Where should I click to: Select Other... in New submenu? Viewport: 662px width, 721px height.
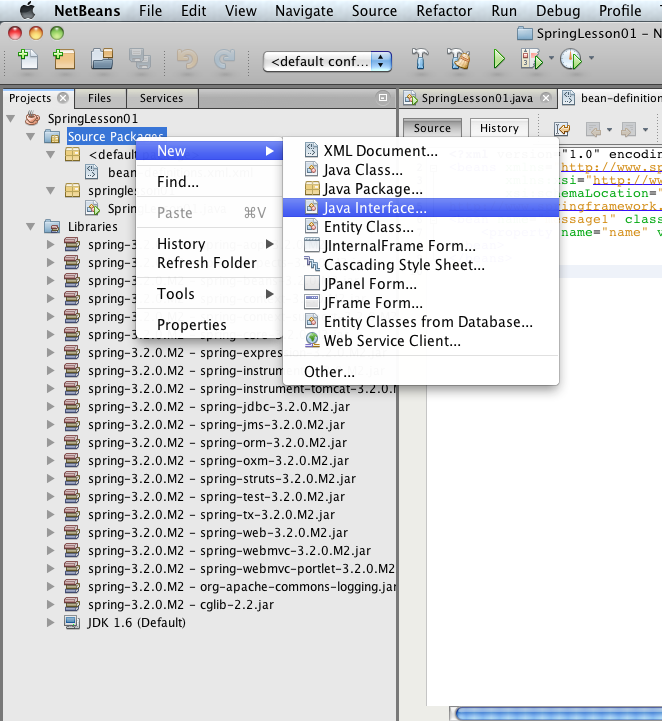pos(421,372)
